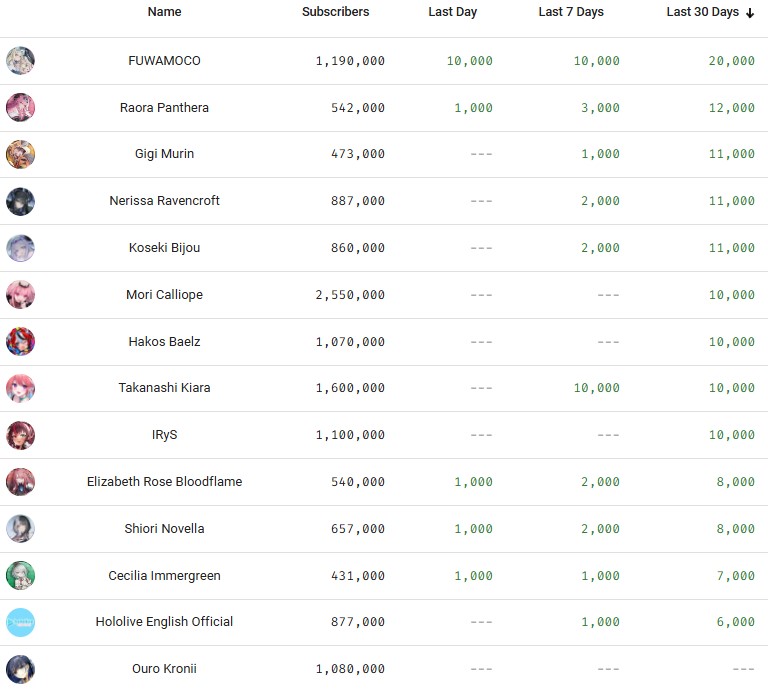Sort by Last 7 Days header
The image size is (768, 691).
[x=570, y=12]
